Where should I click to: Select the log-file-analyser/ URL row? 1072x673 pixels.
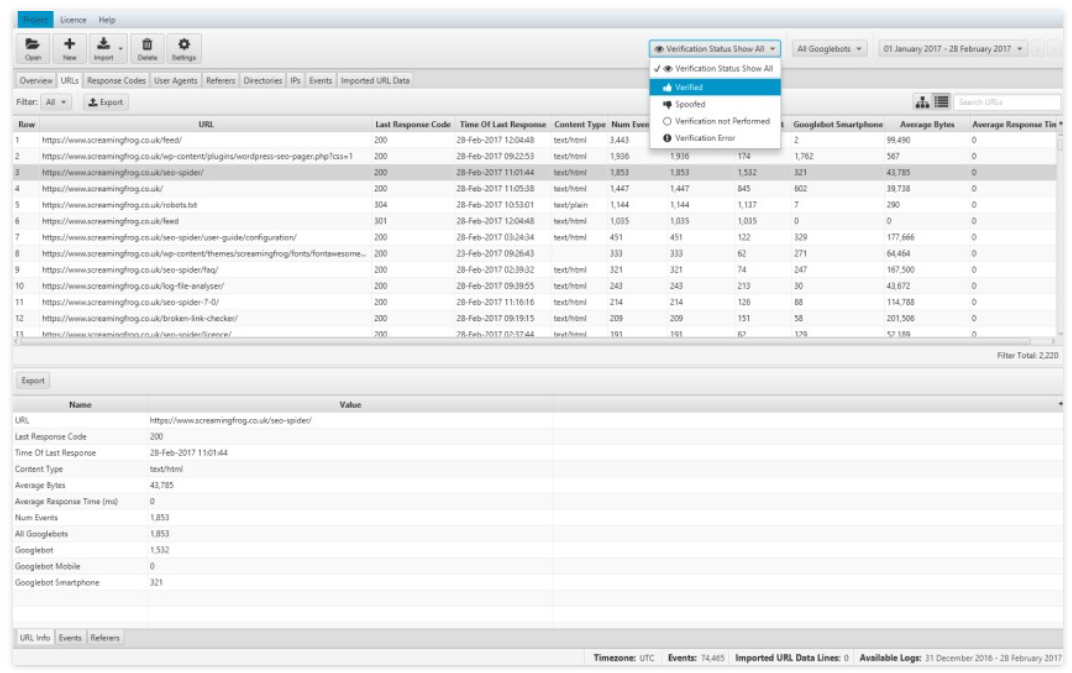pyautogui.click(x=535, y=286)
